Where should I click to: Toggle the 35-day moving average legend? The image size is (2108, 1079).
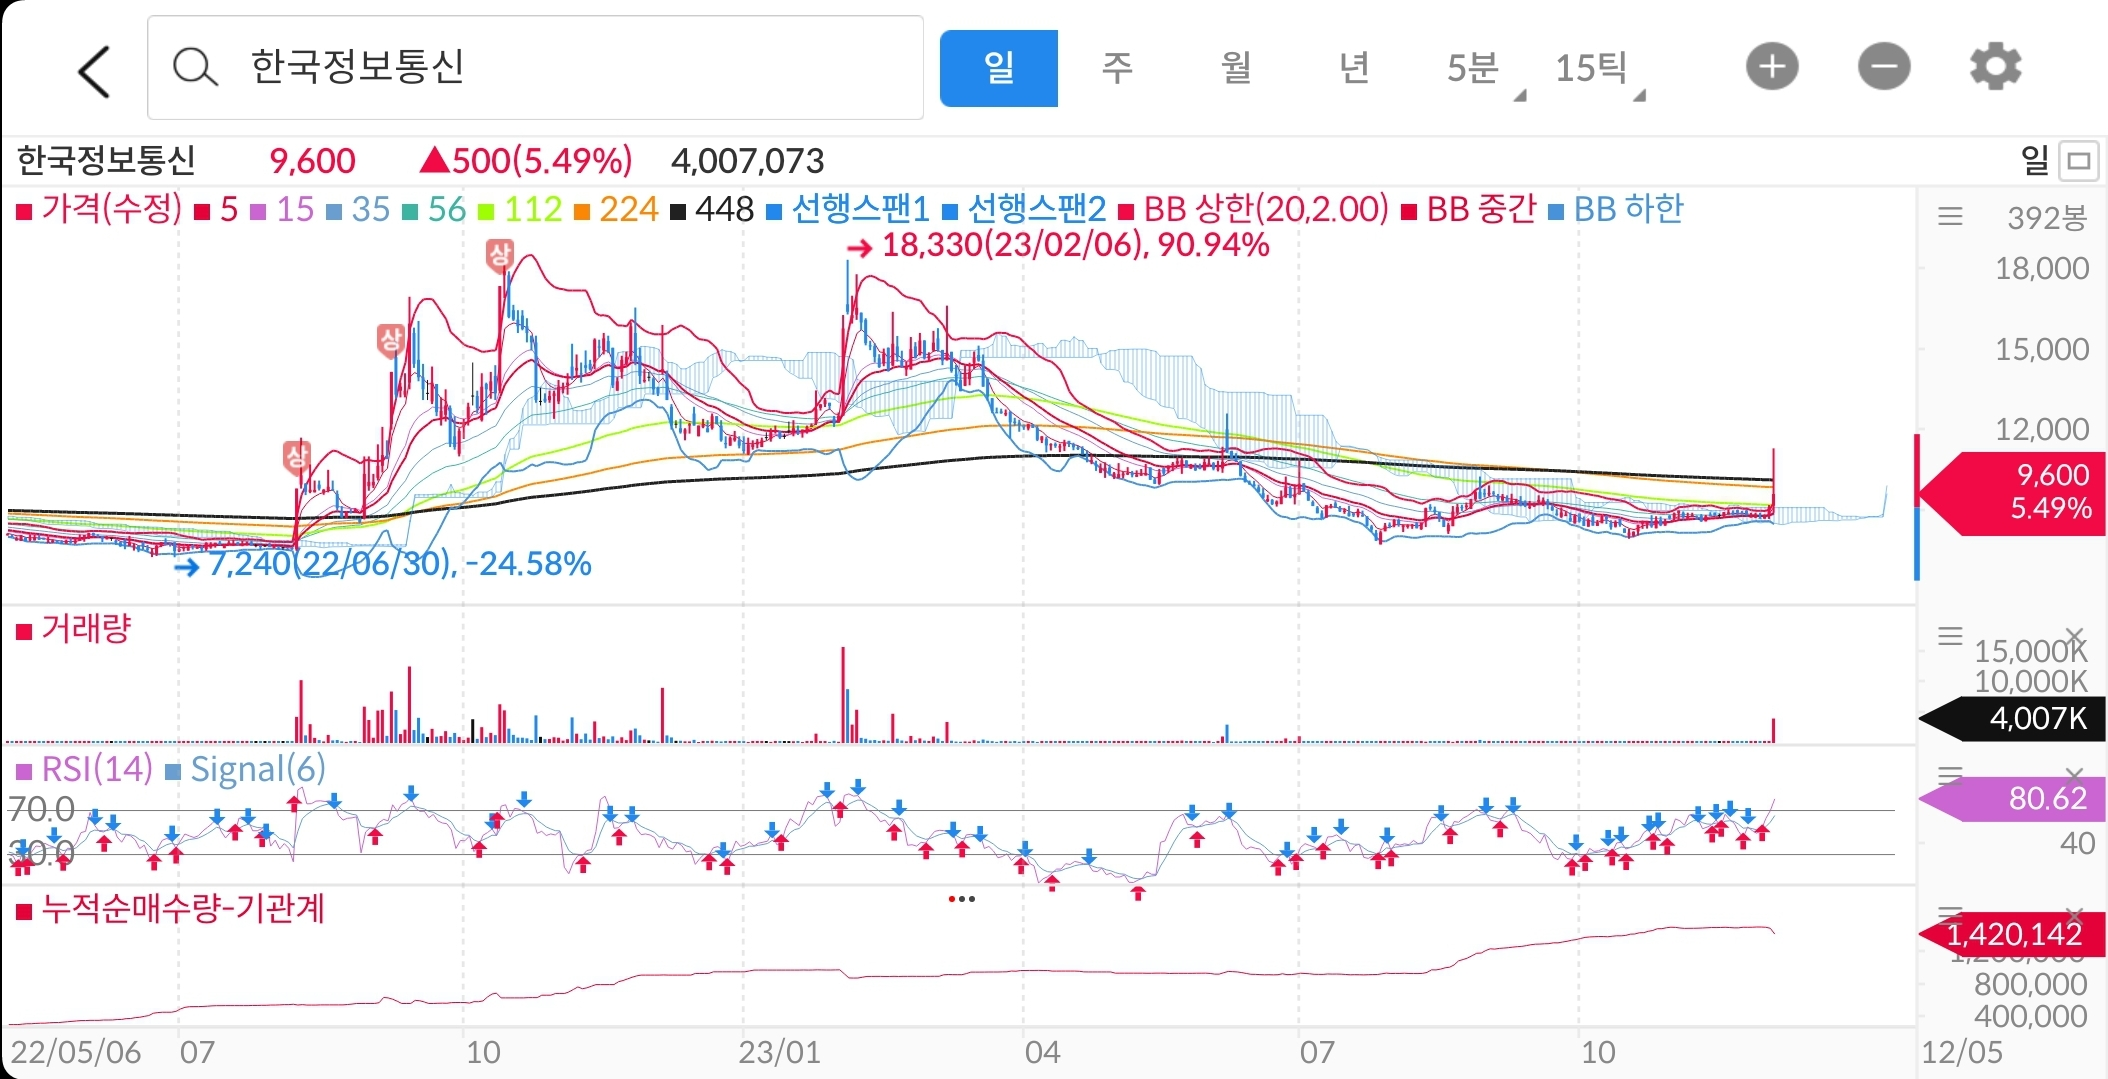click(358, 209)
